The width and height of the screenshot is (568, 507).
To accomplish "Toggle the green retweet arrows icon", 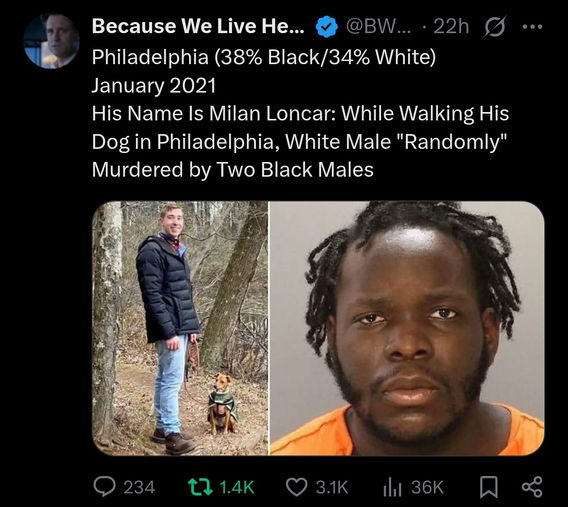I will [200, 487].
